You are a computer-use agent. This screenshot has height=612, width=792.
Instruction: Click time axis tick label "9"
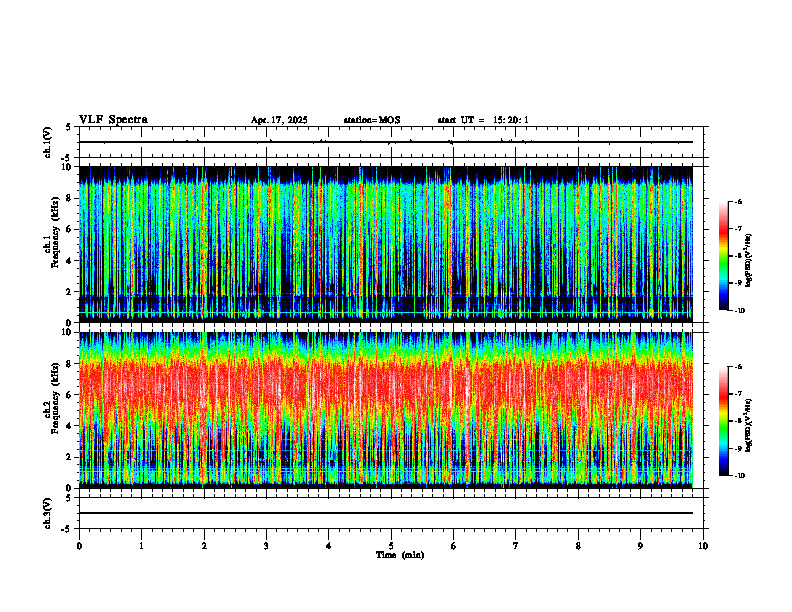[x=640, y=546]
